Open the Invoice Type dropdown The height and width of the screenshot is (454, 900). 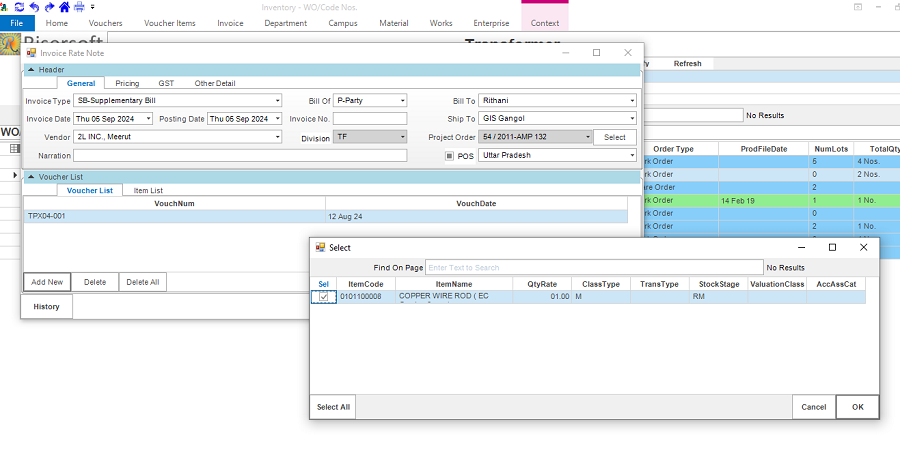[x=276, y=100]
